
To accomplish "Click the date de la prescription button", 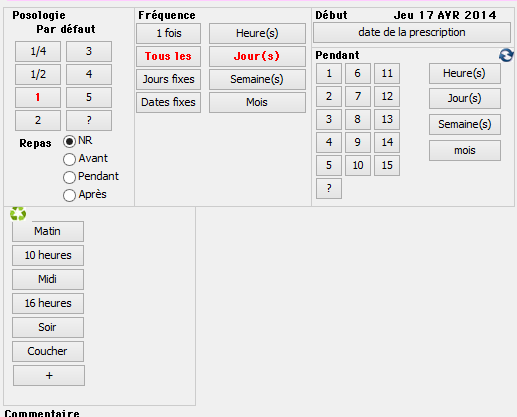I will [412, 33].
